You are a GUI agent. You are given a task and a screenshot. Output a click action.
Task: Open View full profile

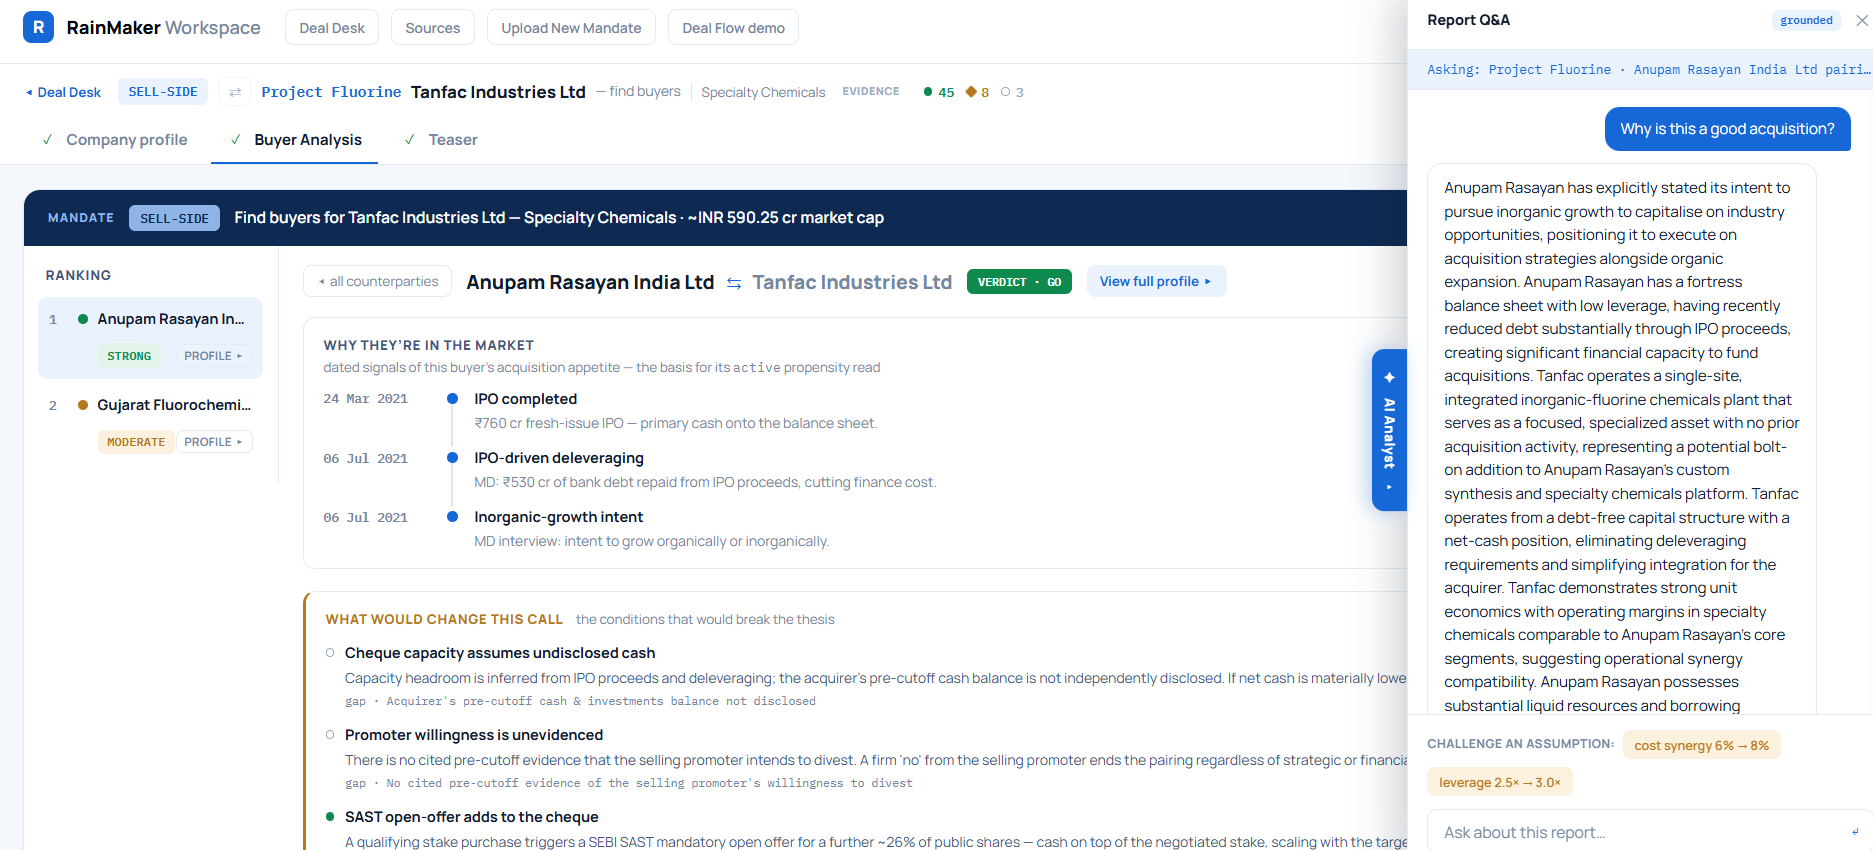(x=1156, y=282)
